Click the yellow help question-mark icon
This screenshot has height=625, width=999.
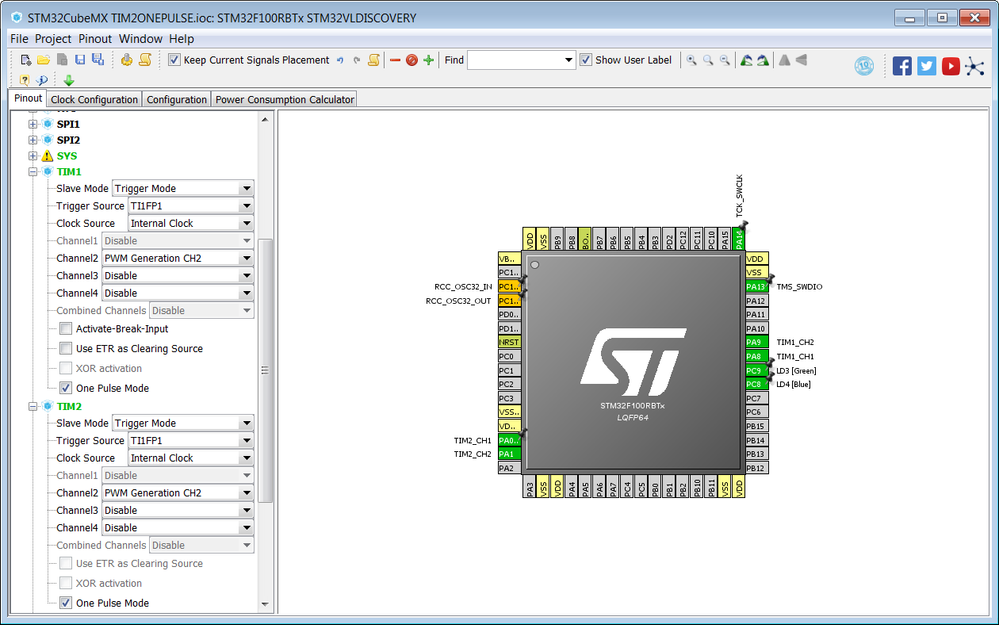24,80
